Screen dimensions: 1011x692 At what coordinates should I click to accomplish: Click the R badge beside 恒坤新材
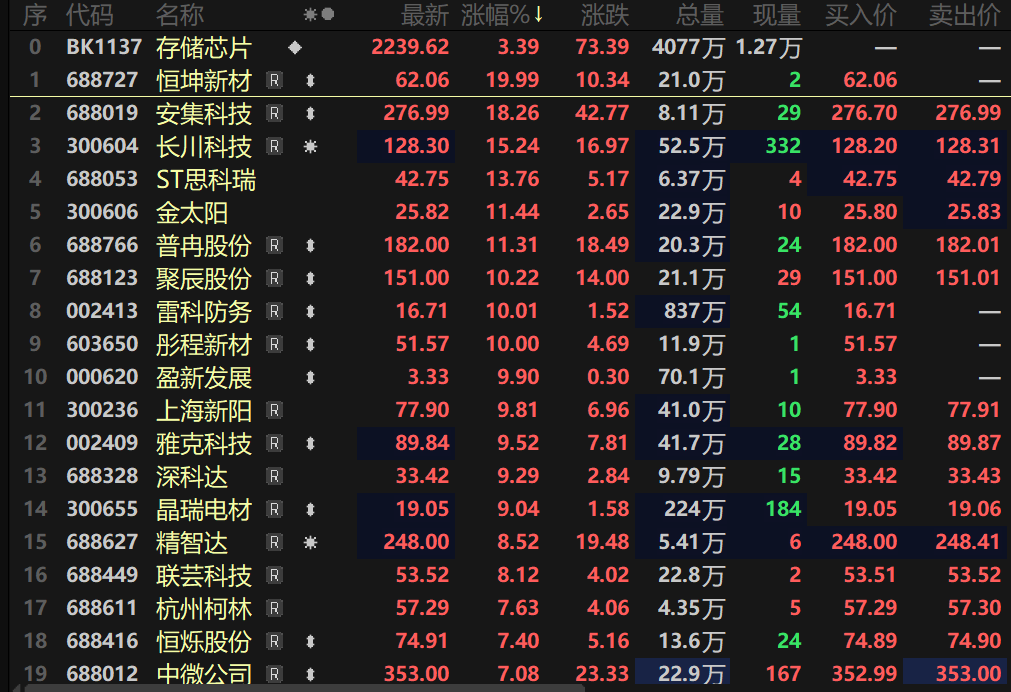click(274, 80)
